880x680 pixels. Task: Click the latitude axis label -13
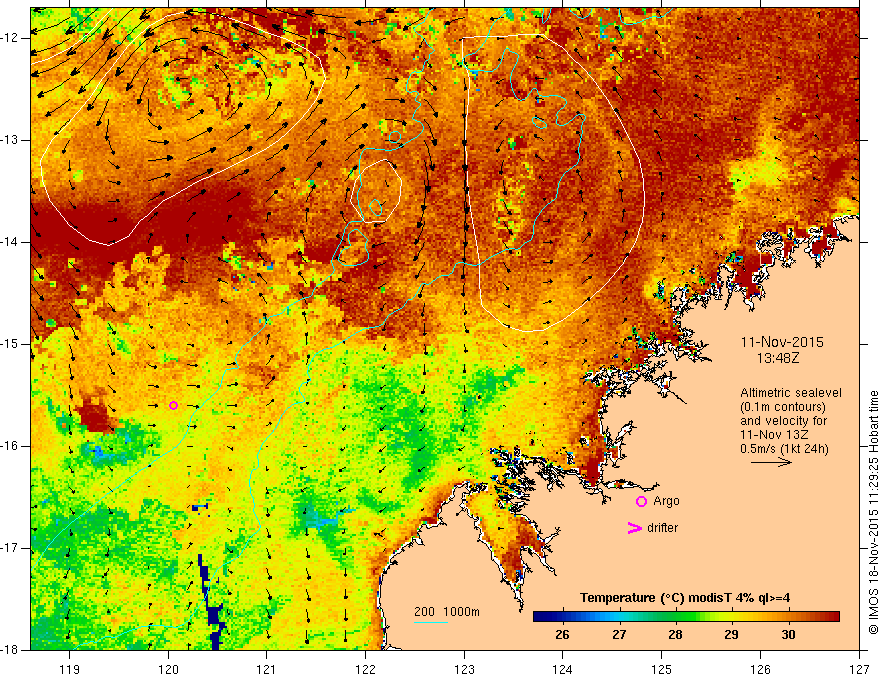pos(10,140)
